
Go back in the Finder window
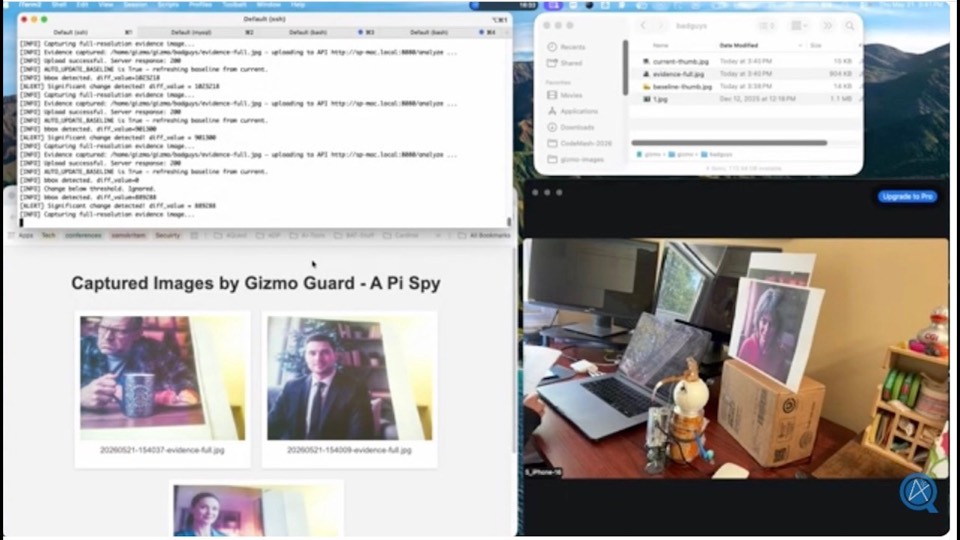pyautogui.click(x=643, y=26)
